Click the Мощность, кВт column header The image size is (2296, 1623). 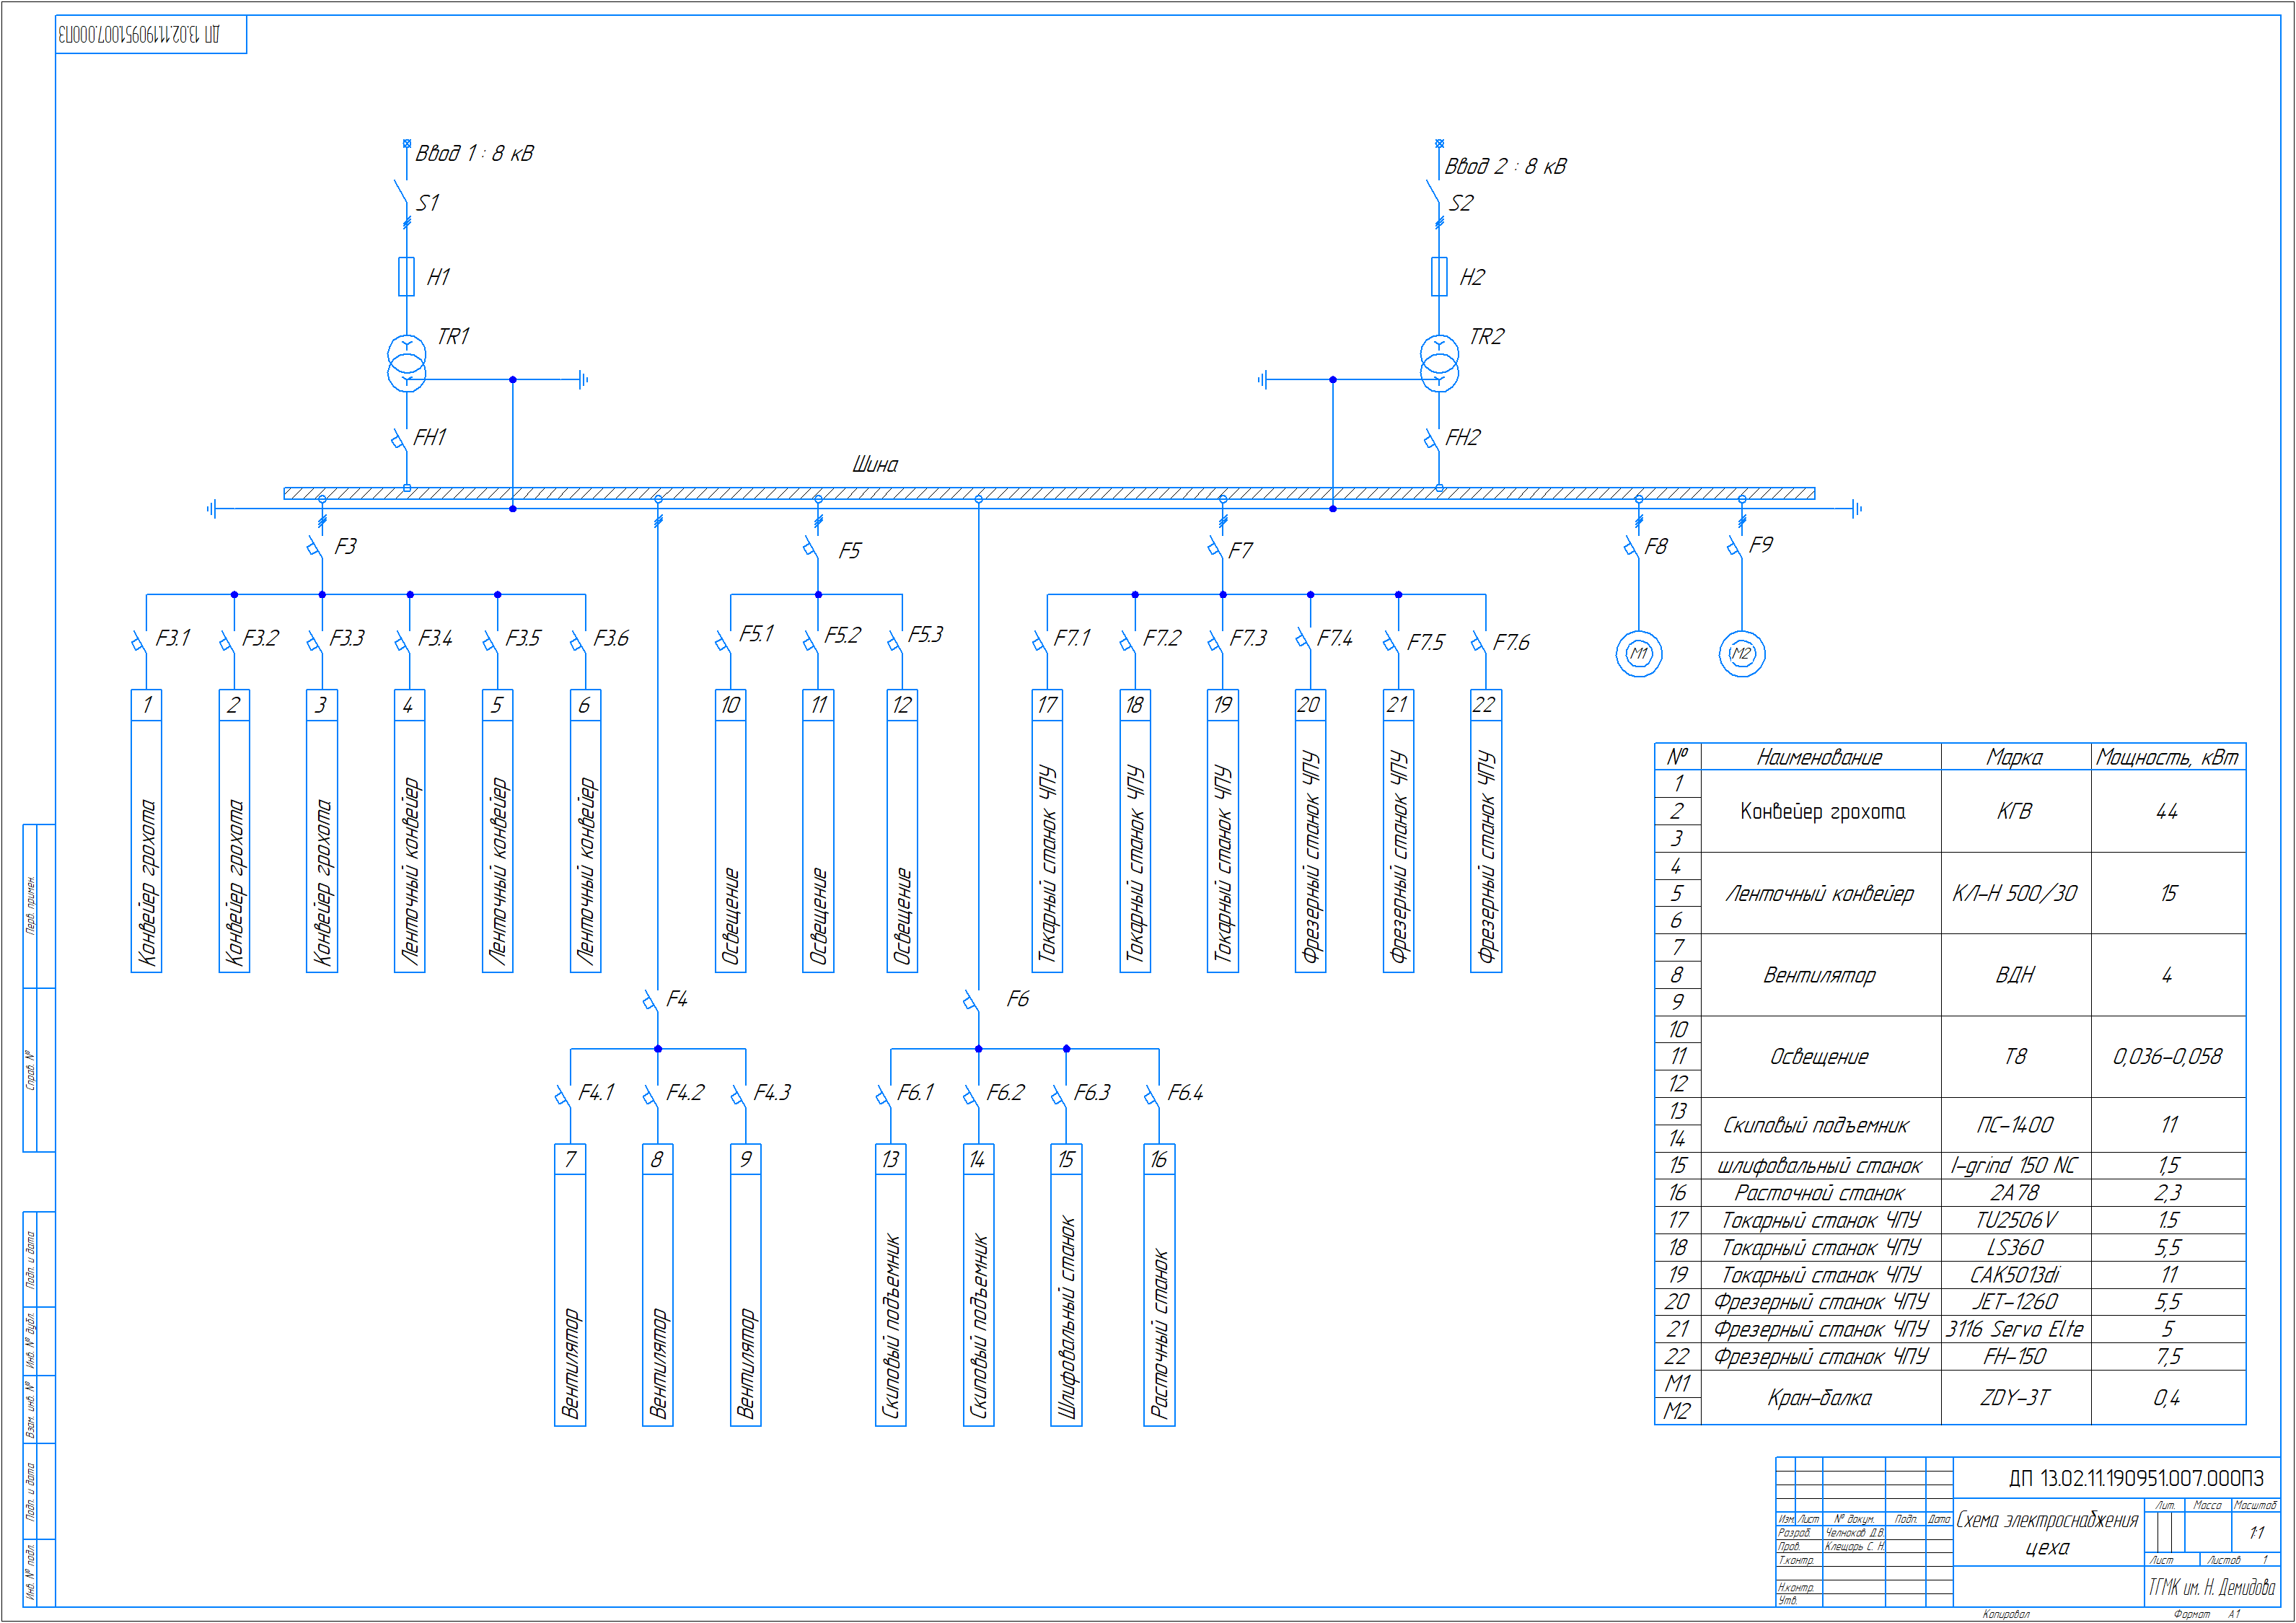click(2166, 757)
